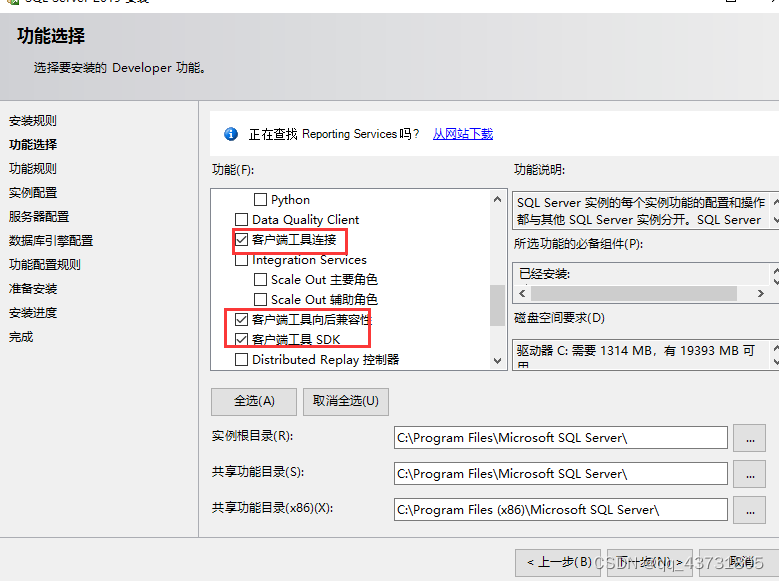Select the Python label in the feature list
The width and height of the screenshot is (779, 581).
pos(290,200)
